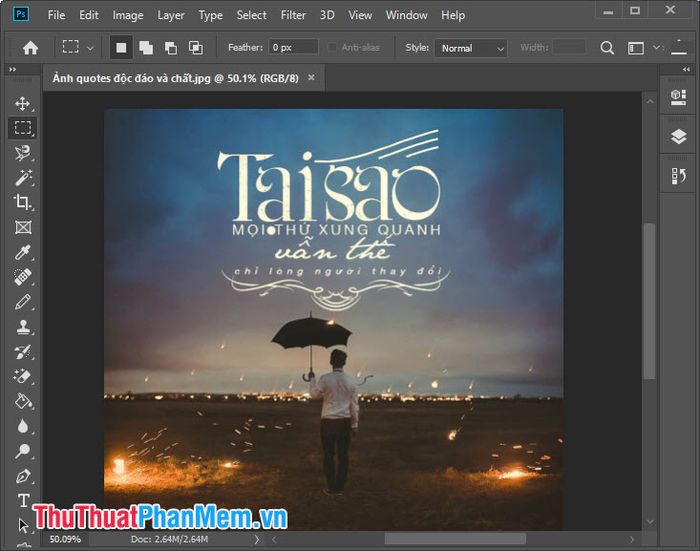Select the Horizontal Type tool
The width and height of the screenshot is (700, 551).
[x=23, y=500]
